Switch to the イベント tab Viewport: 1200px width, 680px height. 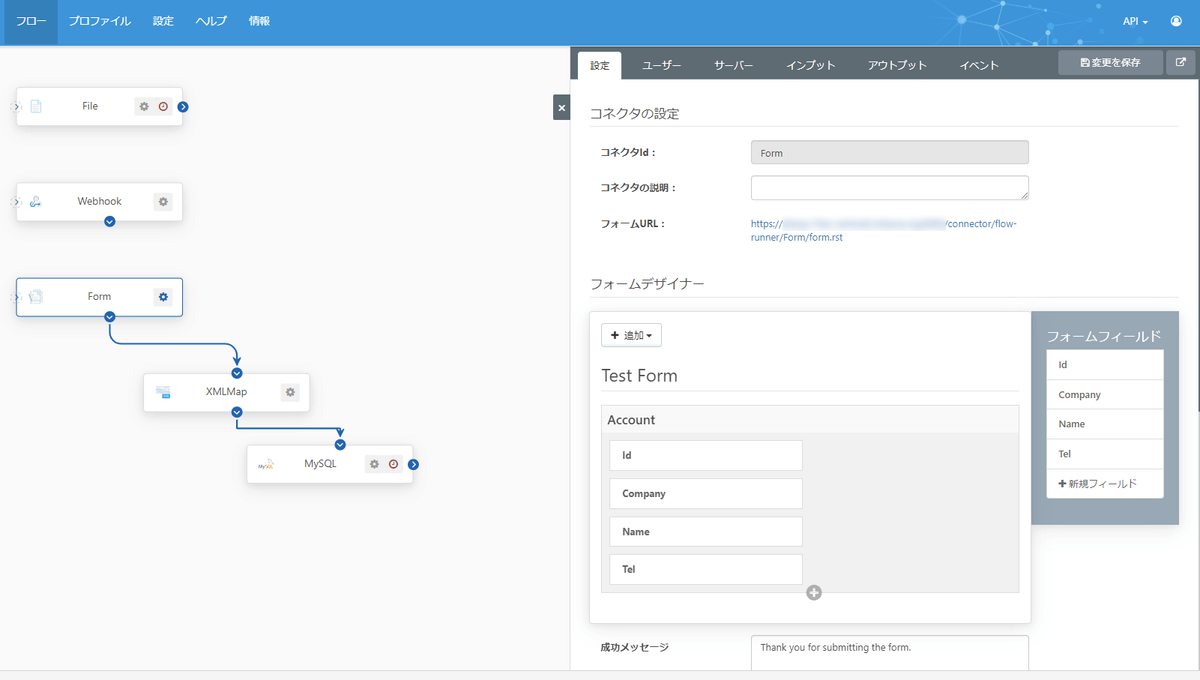coord(979,65)
